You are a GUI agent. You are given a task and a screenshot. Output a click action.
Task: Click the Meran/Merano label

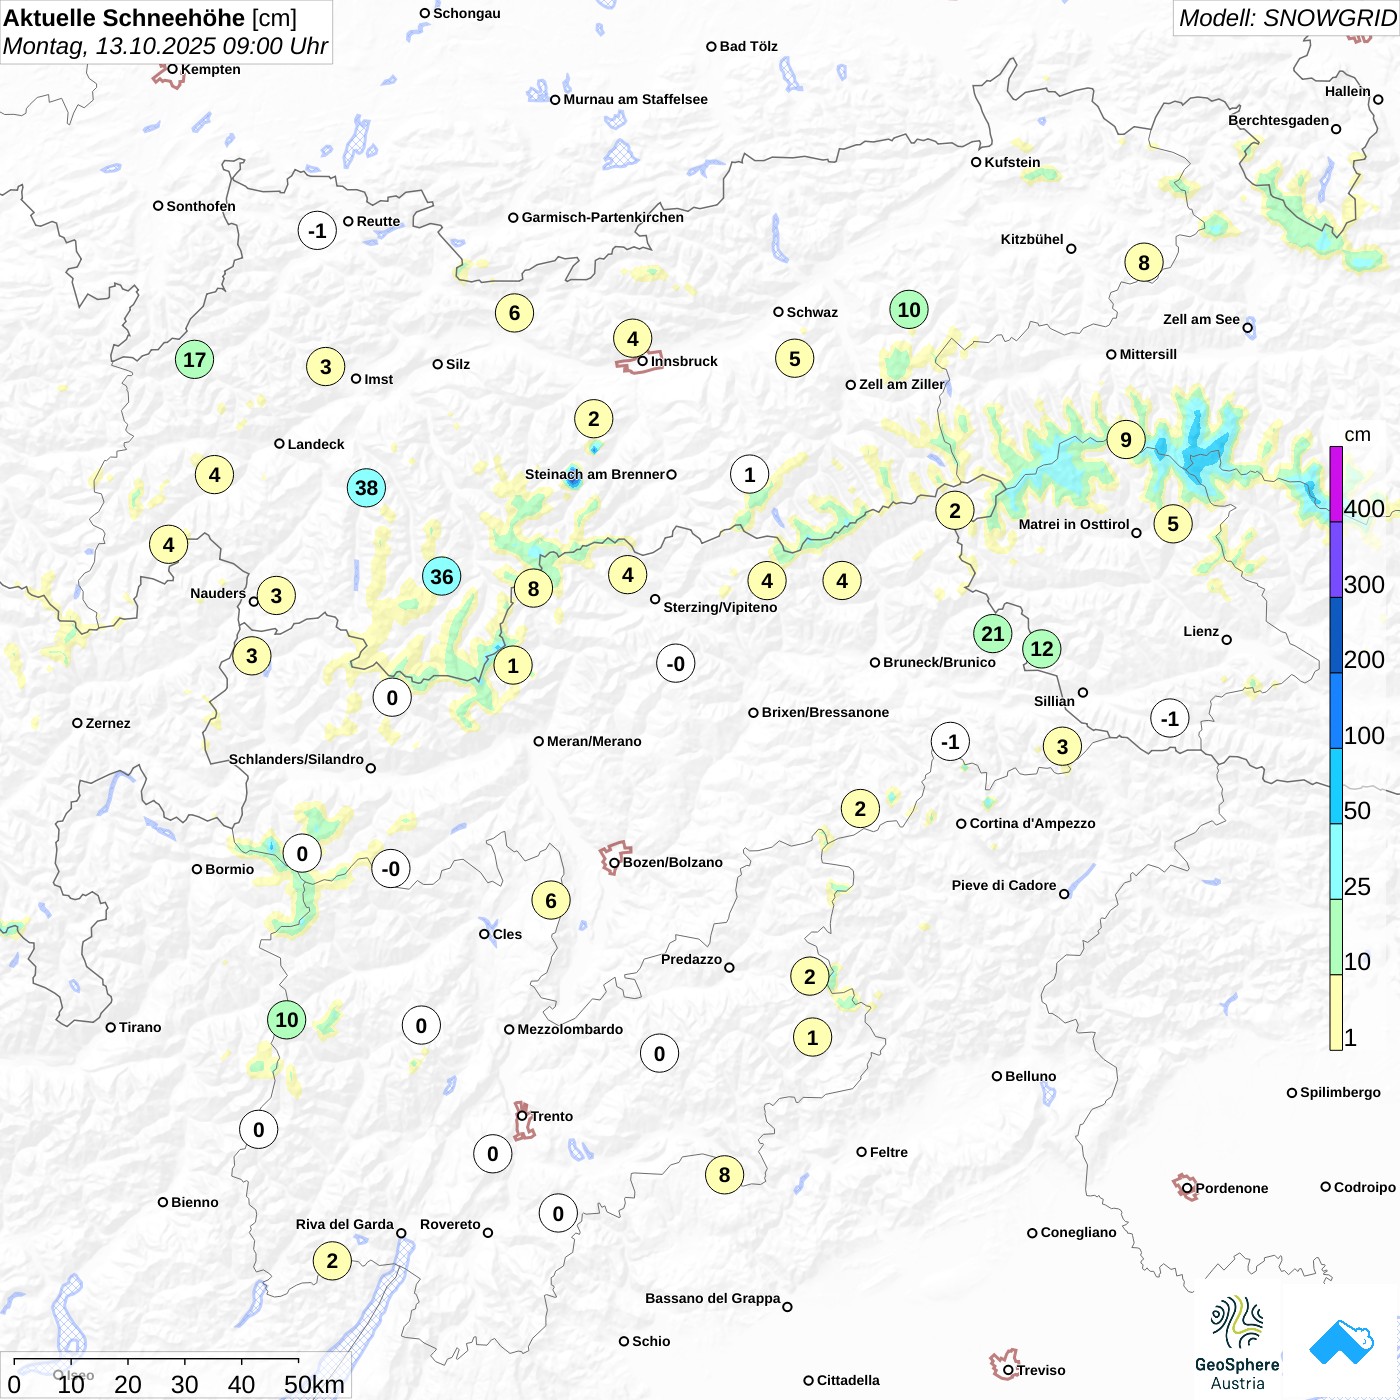(x=594, y=741)
